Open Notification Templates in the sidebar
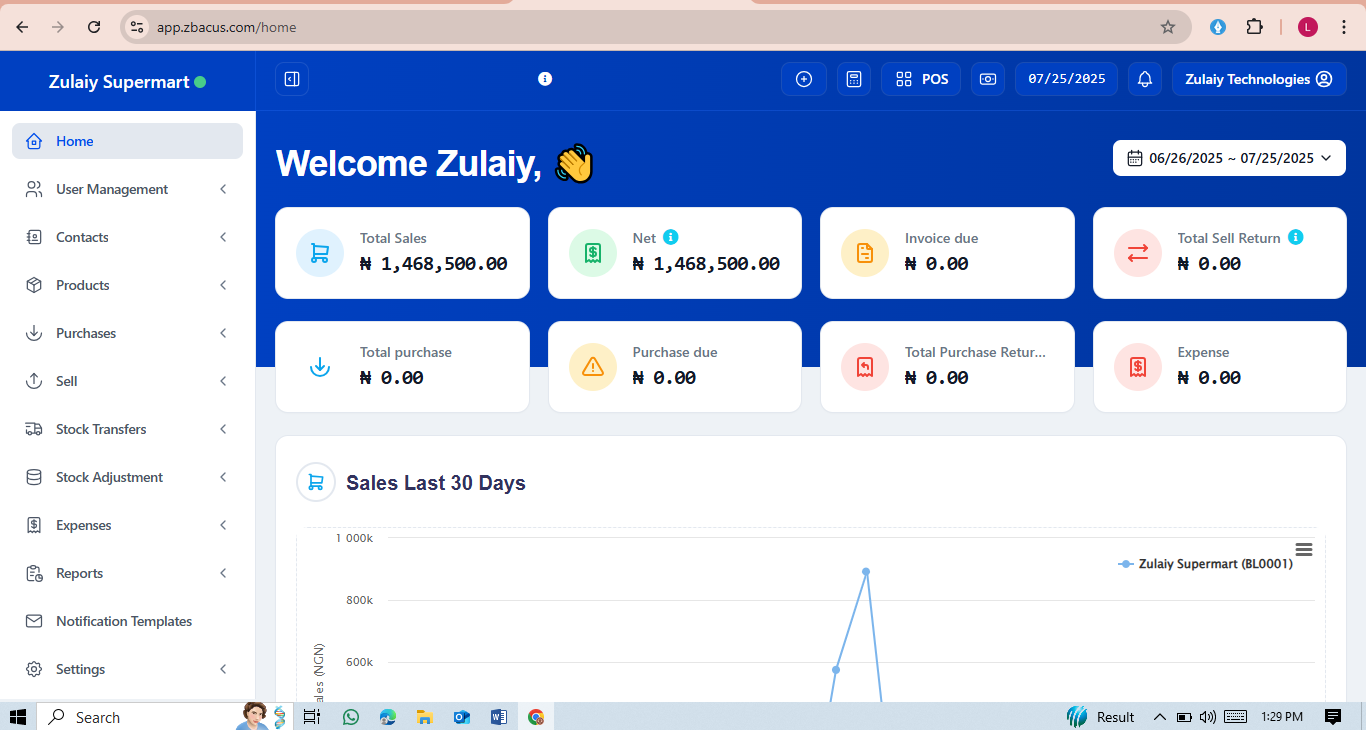The image size is (1366, 730). [x=124, y=621]
